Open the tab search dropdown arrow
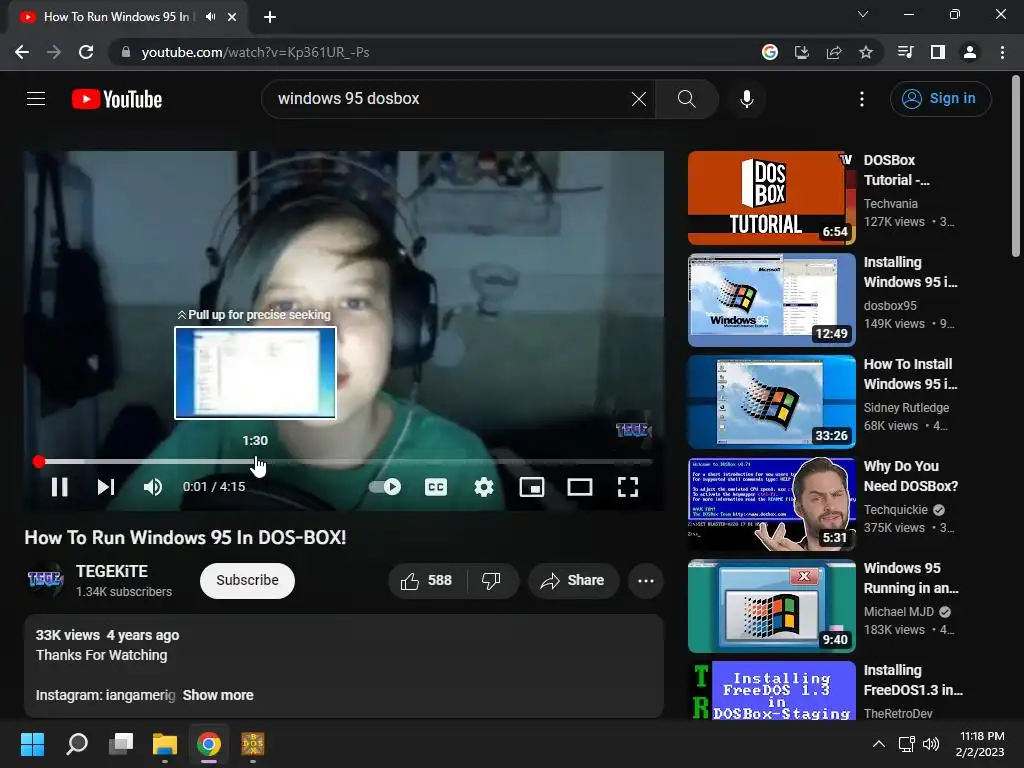The height and width of the screenshot is (768, 1024). (x=863, y=14)
